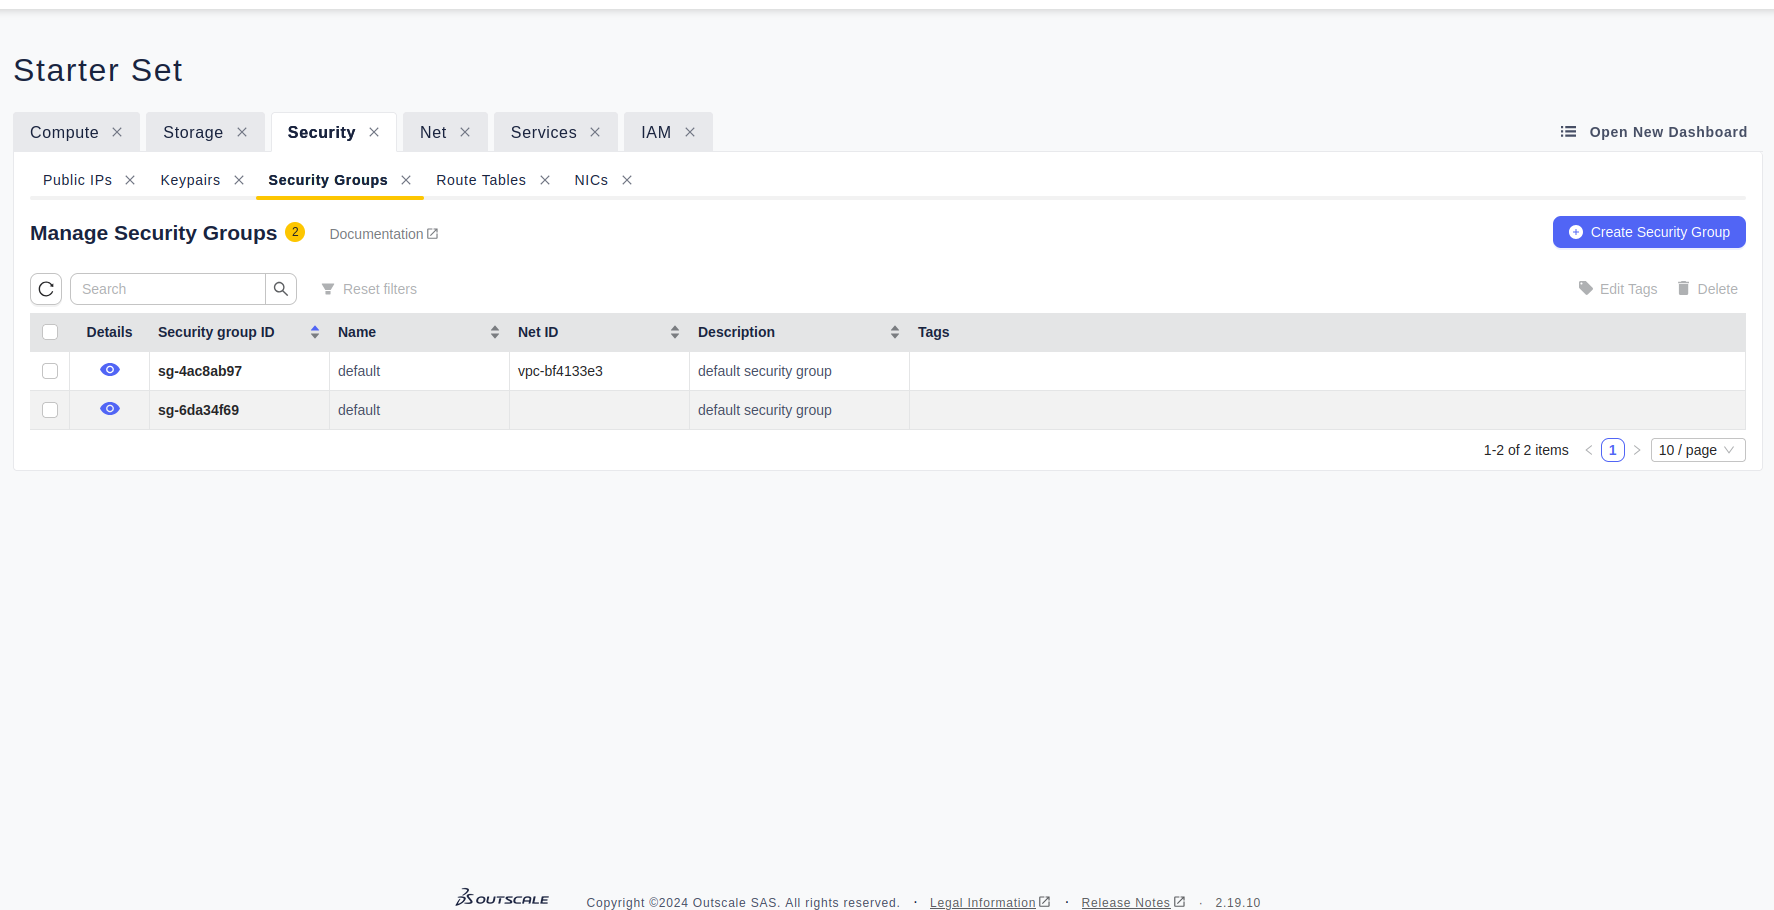
Task: Open the Route Tables sub-tab
Action: pyautogui.click(x=480, y=180)
